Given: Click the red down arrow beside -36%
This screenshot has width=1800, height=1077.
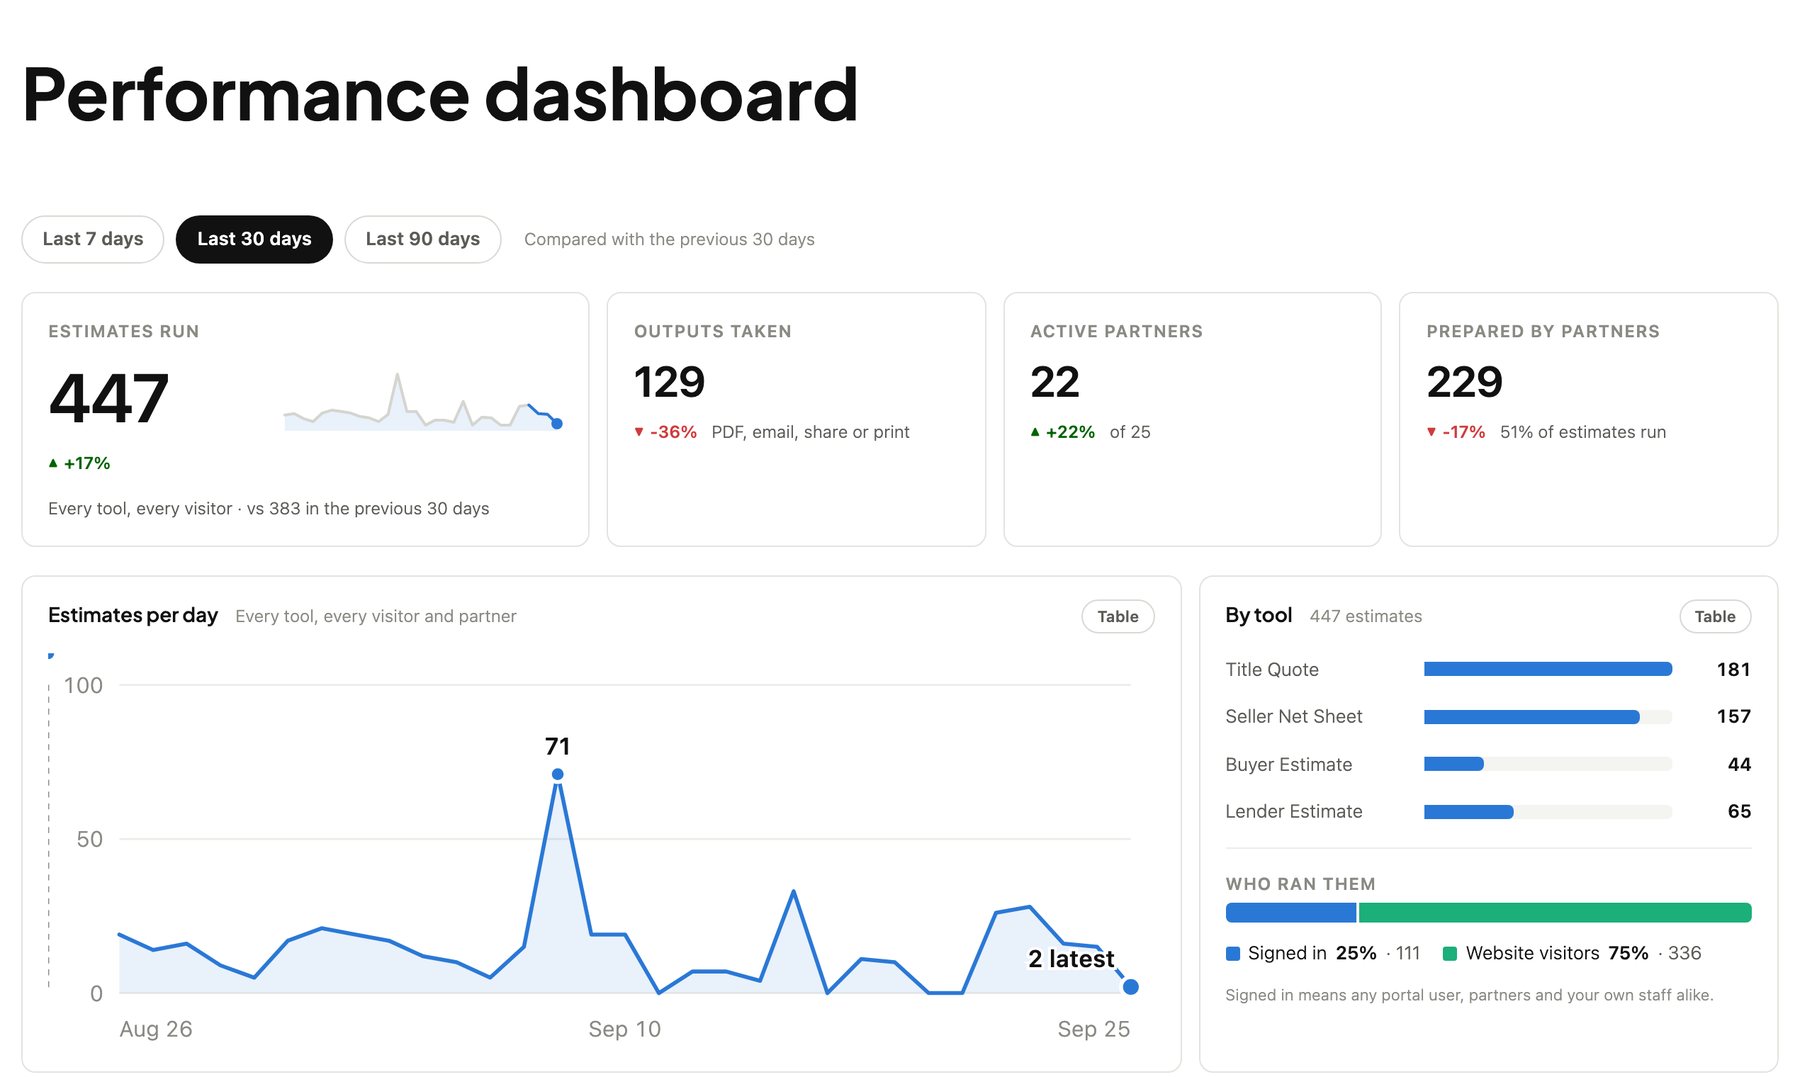Looking at the screenshot, I should click(x=639, y=432).
